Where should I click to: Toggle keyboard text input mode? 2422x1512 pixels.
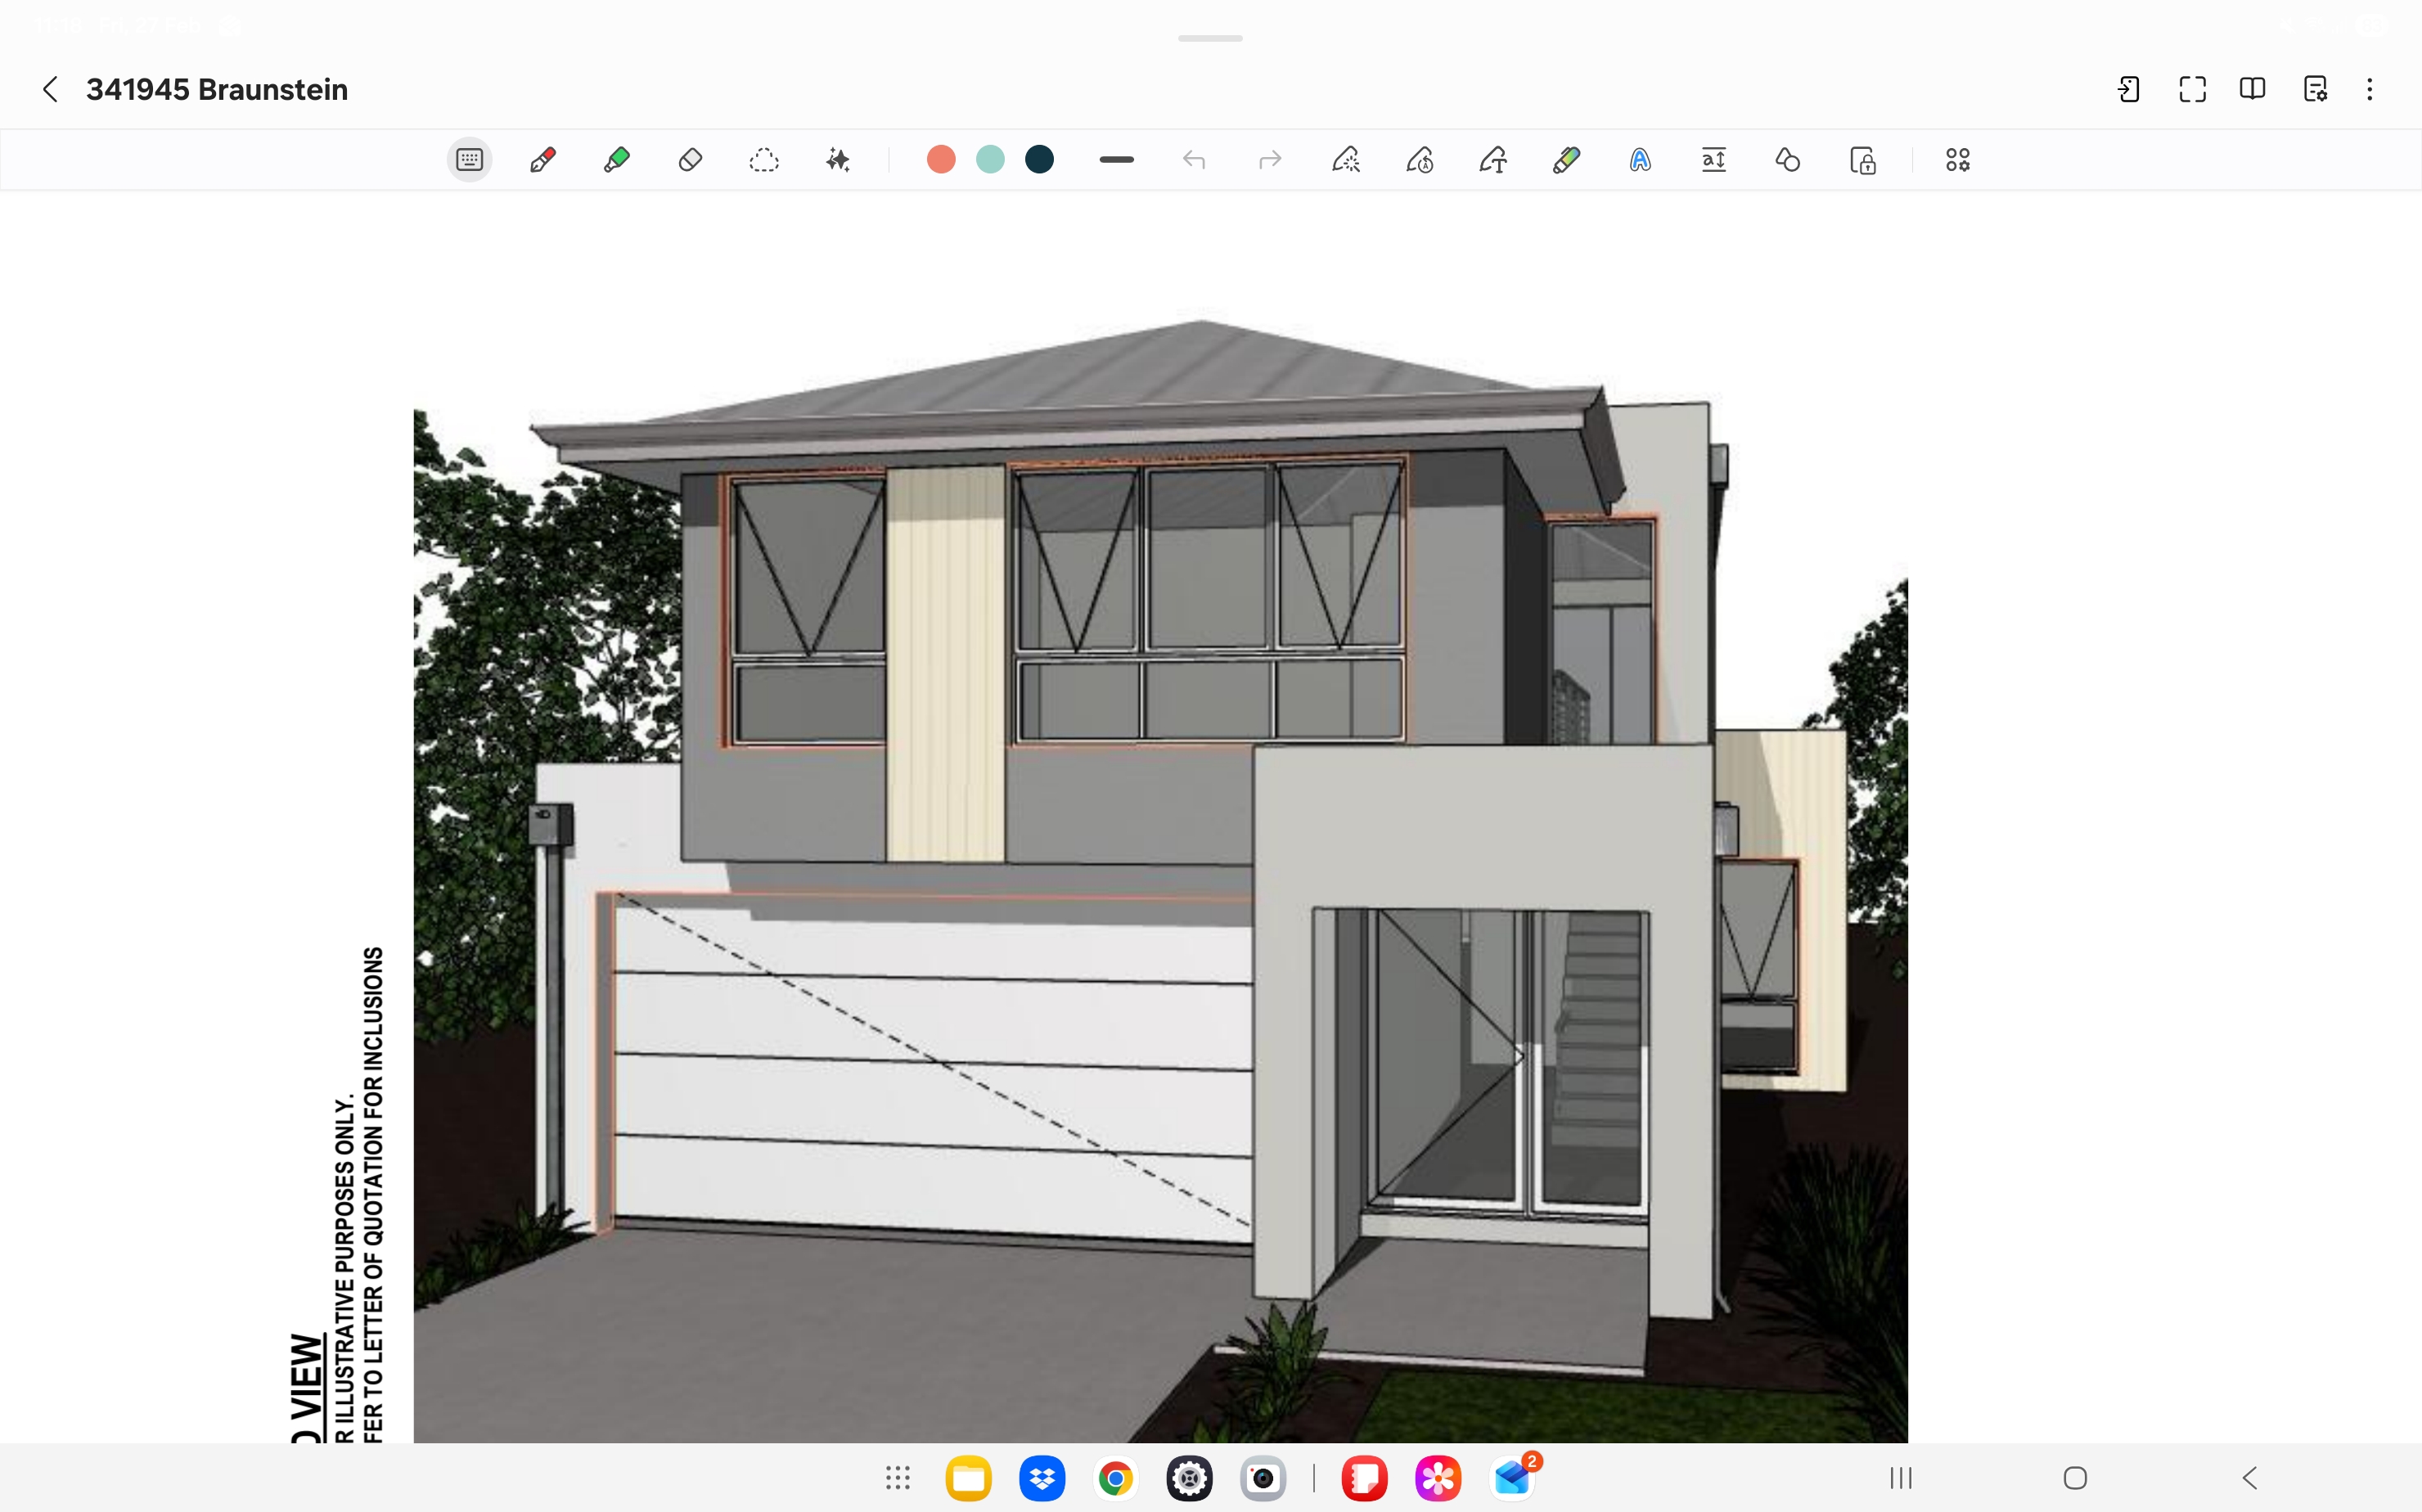[469, 160]
